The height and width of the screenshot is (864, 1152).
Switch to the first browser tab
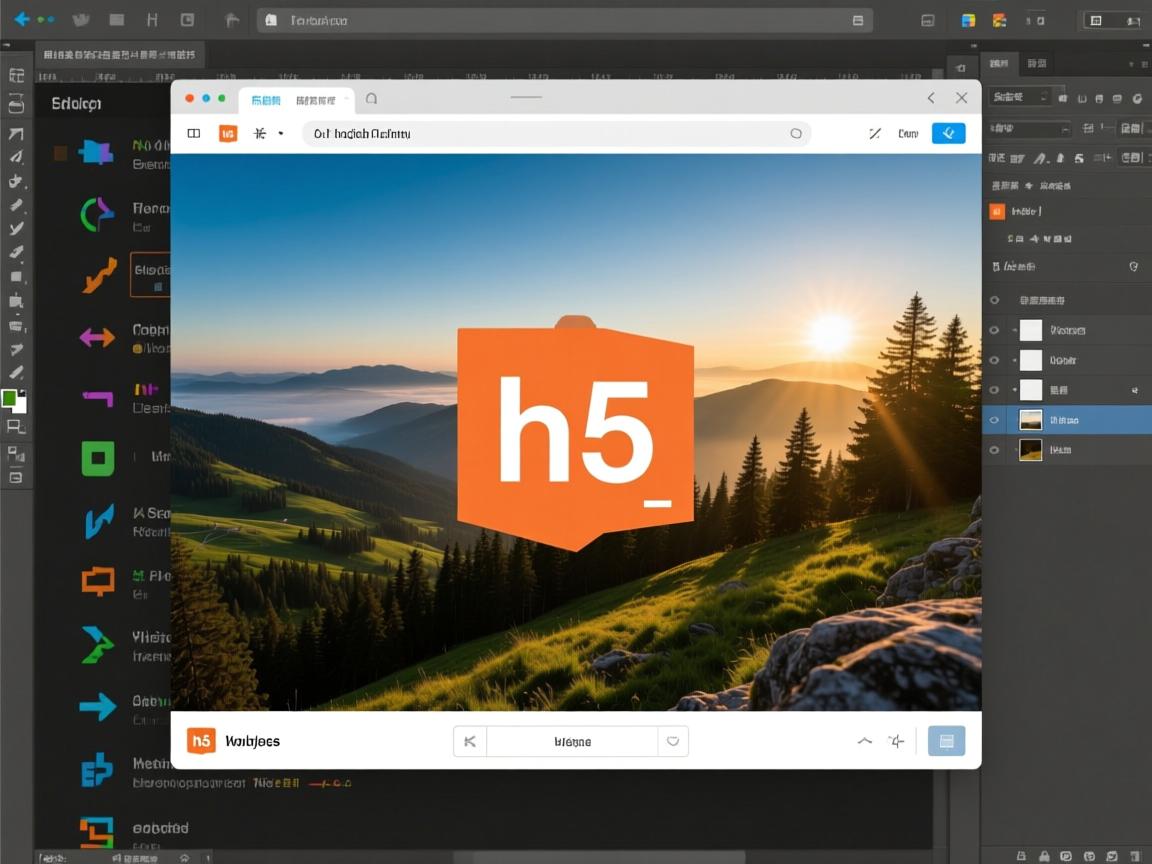(264, 99)
